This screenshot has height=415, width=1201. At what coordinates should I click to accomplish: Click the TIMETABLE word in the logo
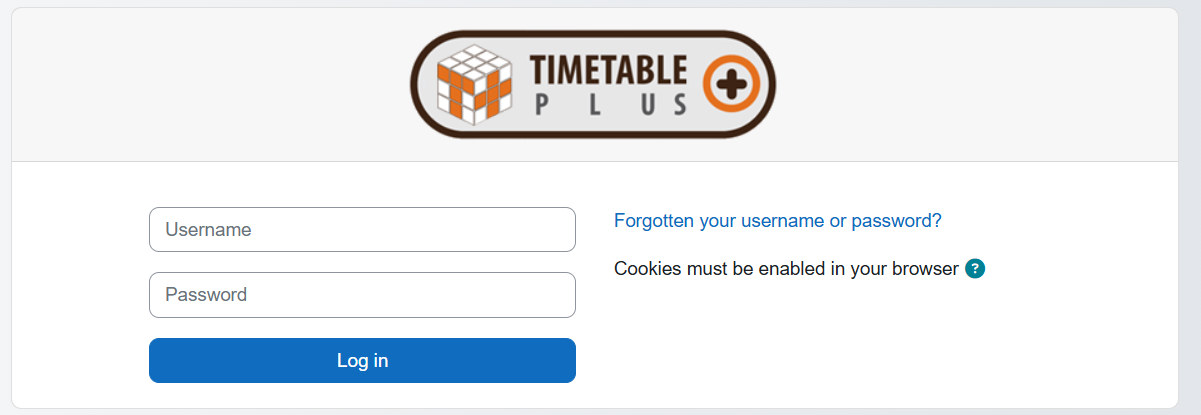click(x=607, y=68)
